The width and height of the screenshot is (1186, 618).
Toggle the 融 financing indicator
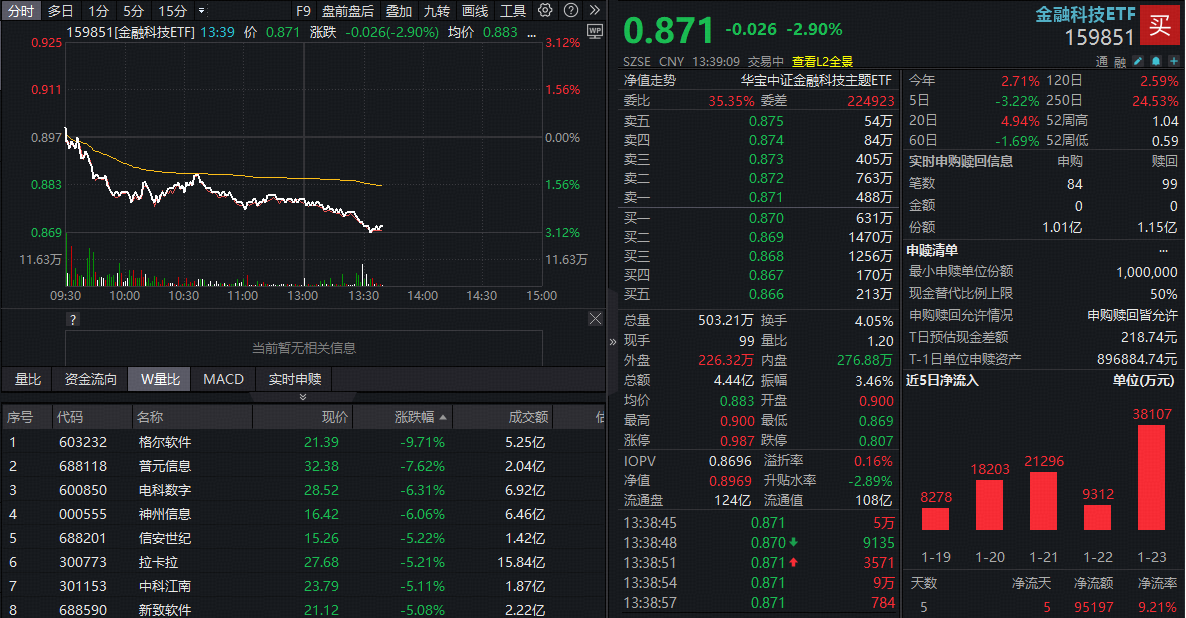pos(1118,62)
